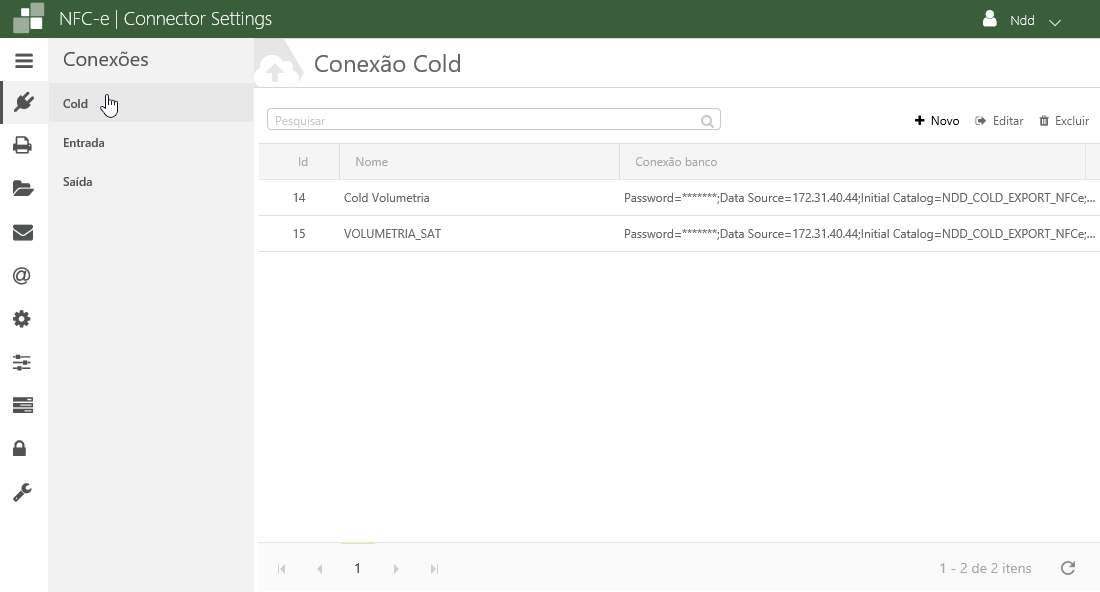
Task: Open the plug connections sidebar icon
Action: point(23,102)
